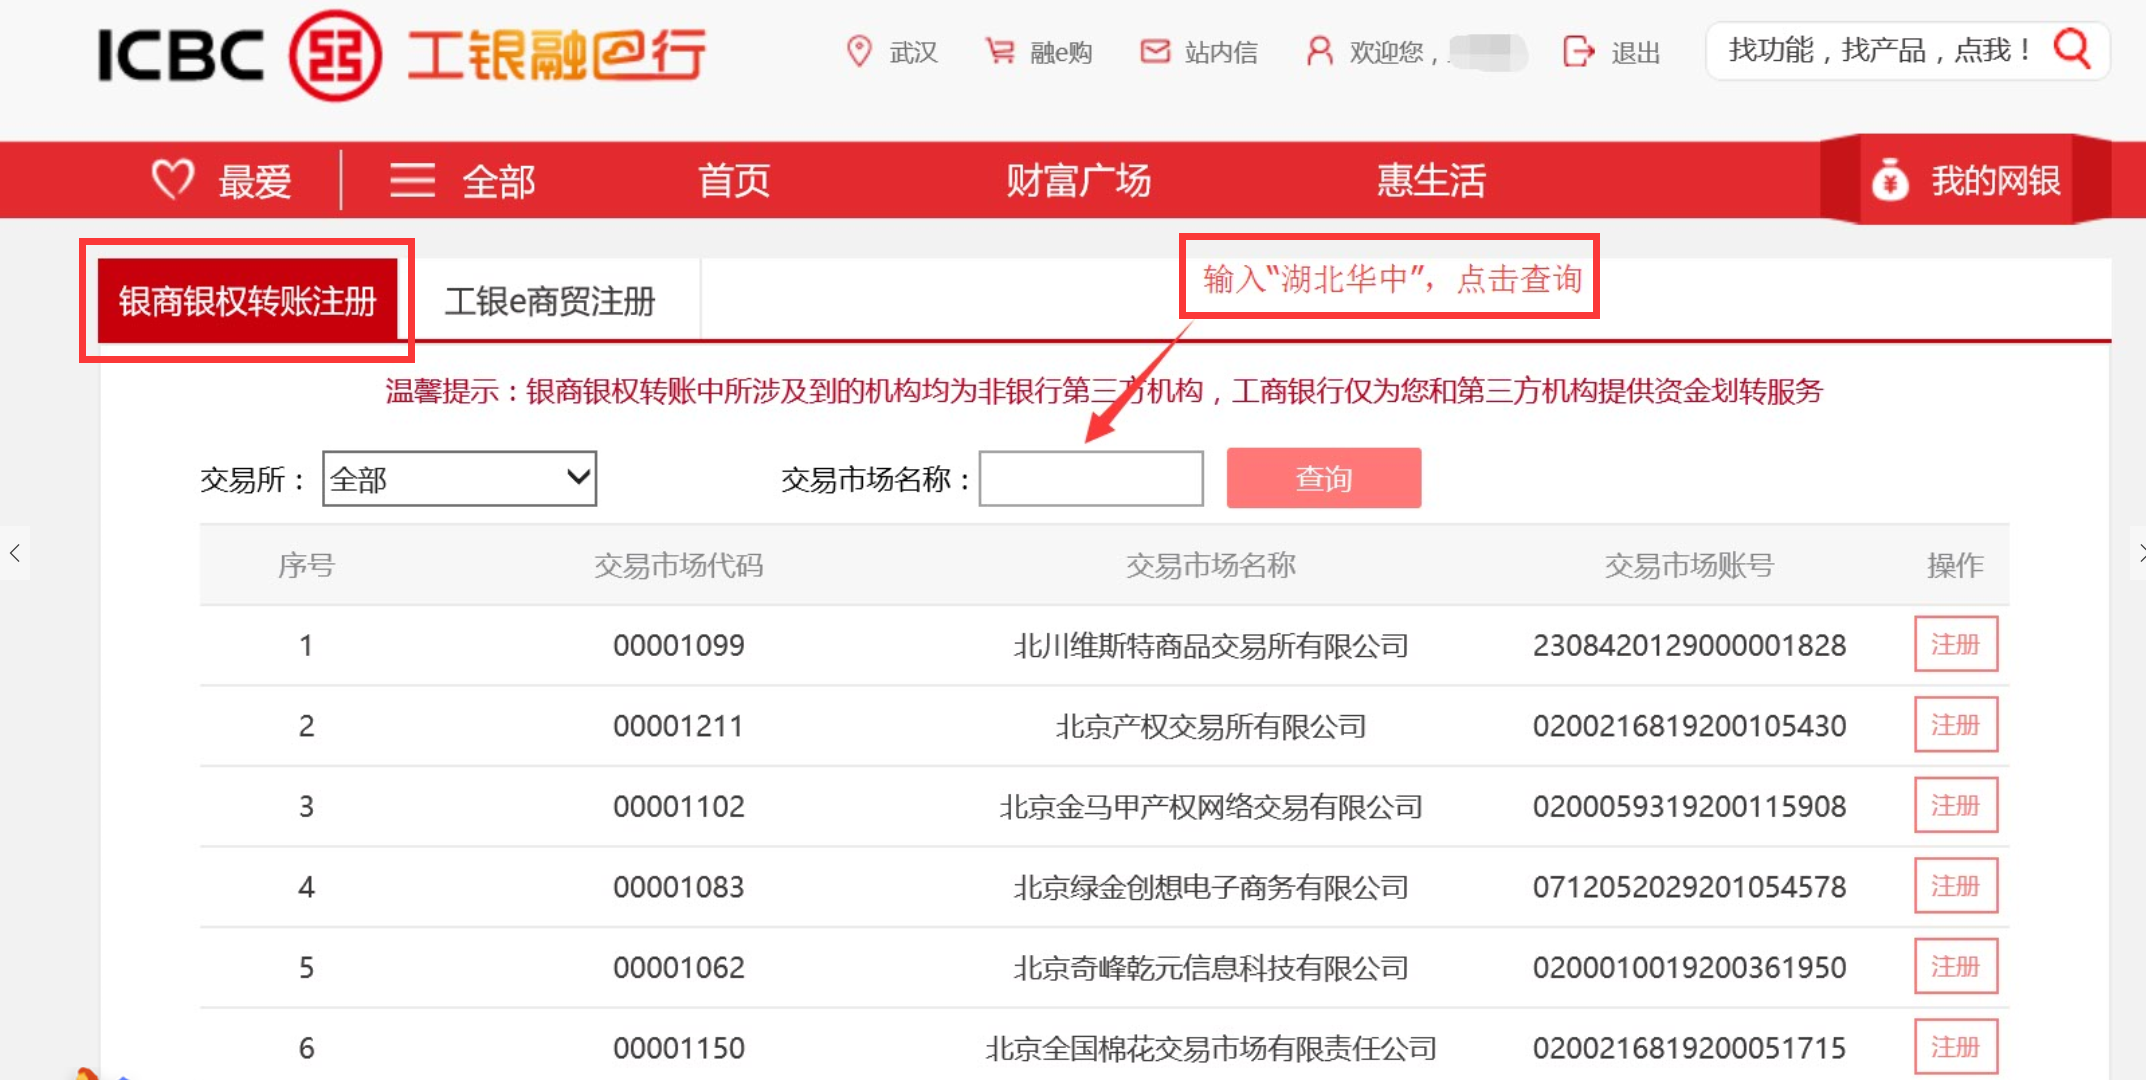Switch to the 银商银权转账注册 tab
Image resolution: width=2146 pixels, height=1080 pixels.
coord(247,300)
